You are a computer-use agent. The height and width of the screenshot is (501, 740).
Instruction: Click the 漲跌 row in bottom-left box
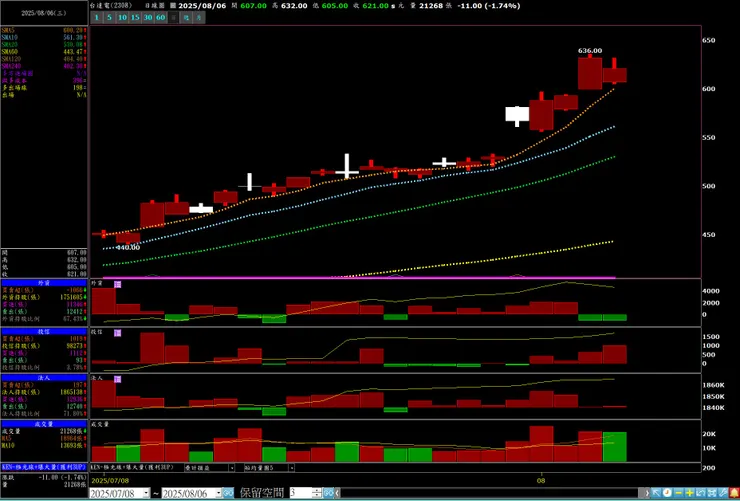tap(44, 477)
